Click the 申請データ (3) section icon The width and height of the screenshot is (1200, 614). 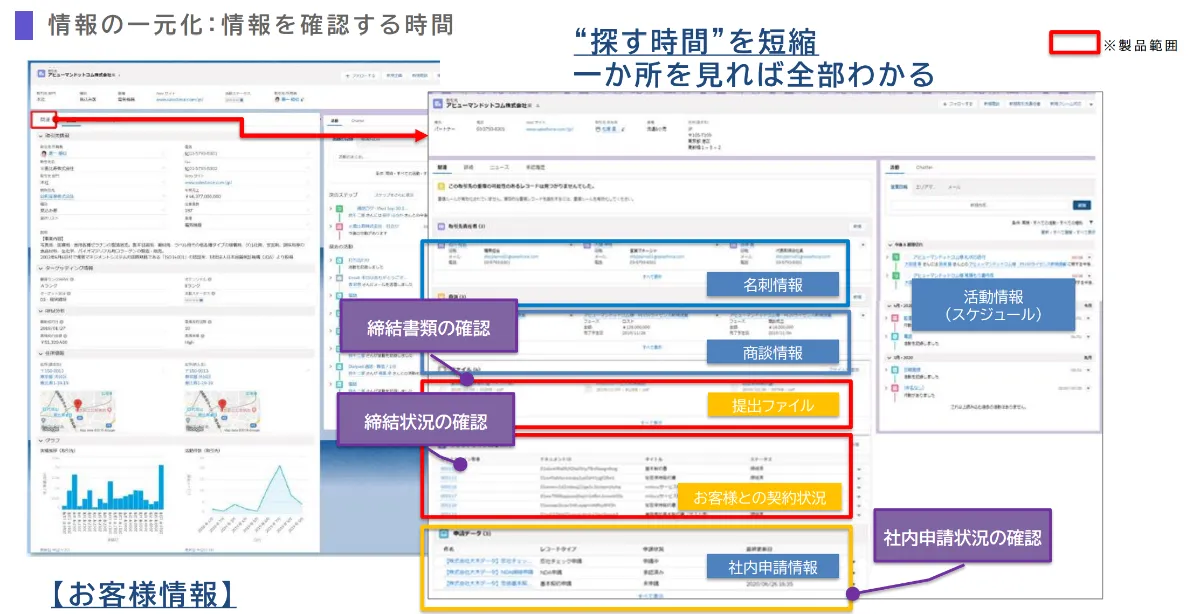tap(446, 535)
